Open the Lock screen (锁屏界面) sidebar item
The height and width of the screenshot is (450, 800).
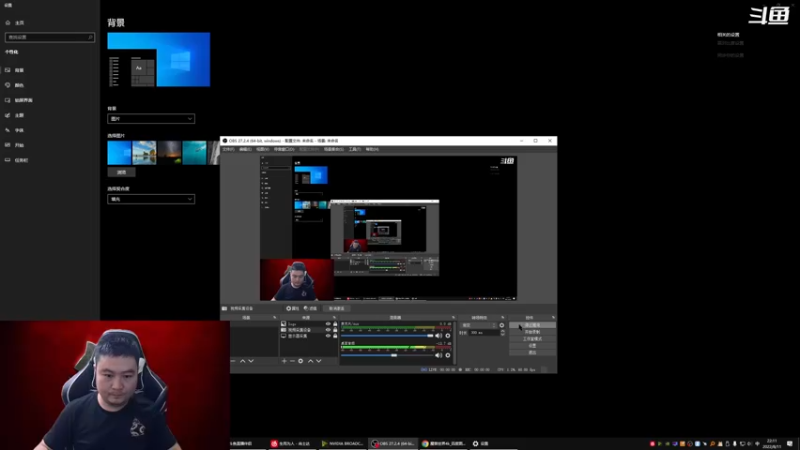click(x=19, y=100)
